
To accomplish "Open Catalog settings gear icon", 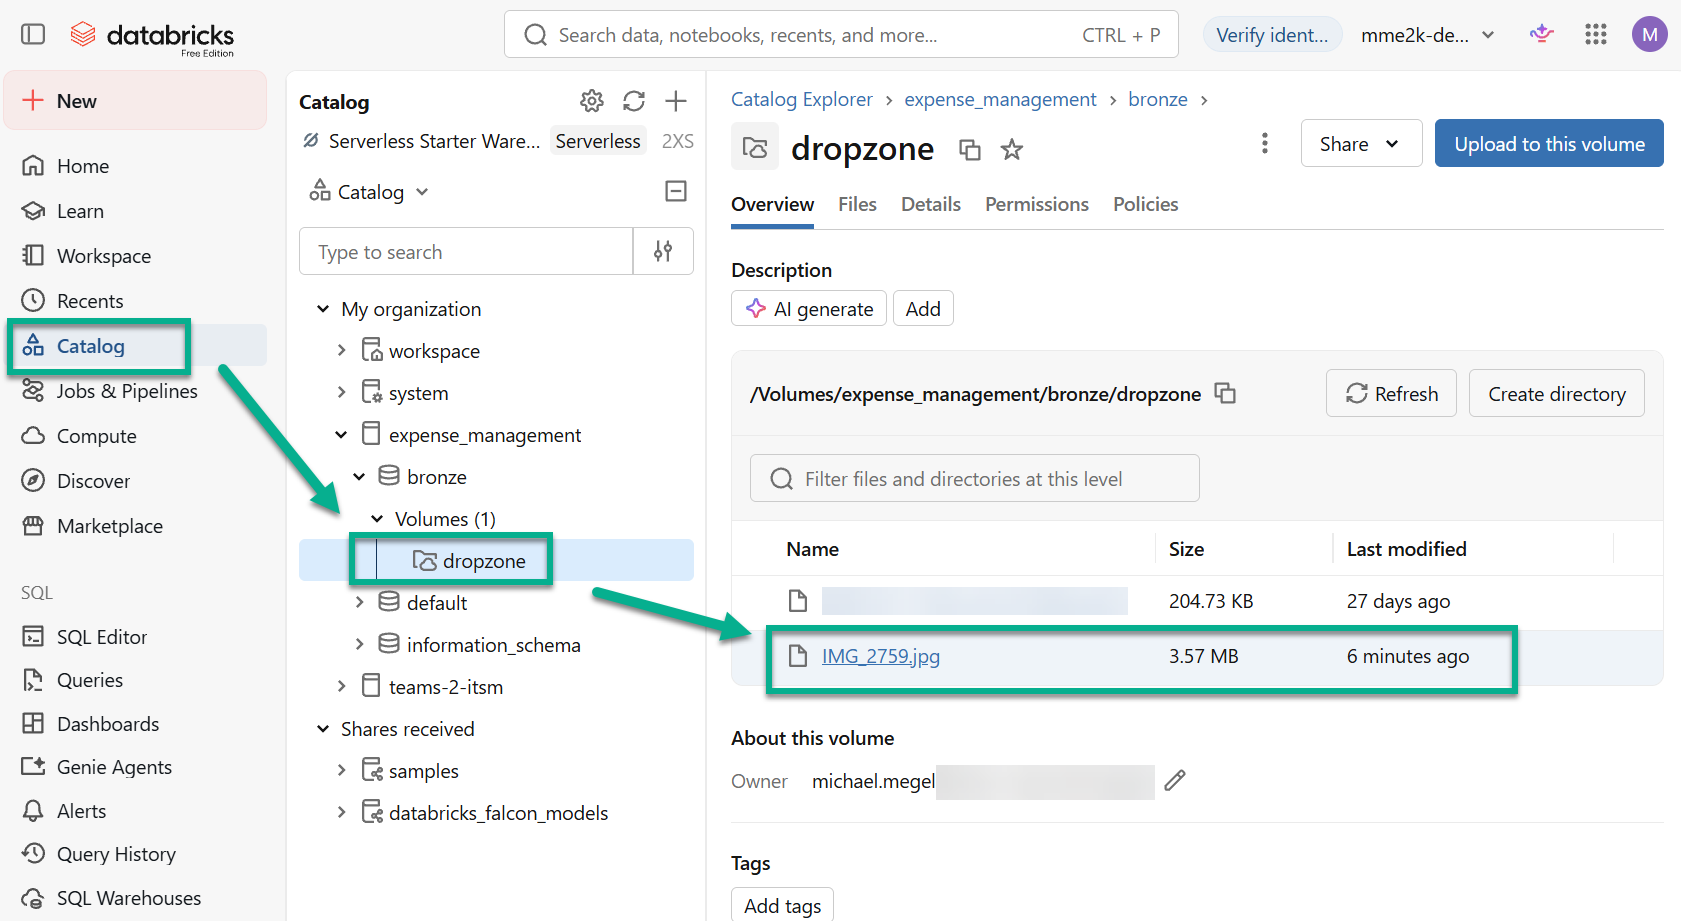I will tap(592, 101).
